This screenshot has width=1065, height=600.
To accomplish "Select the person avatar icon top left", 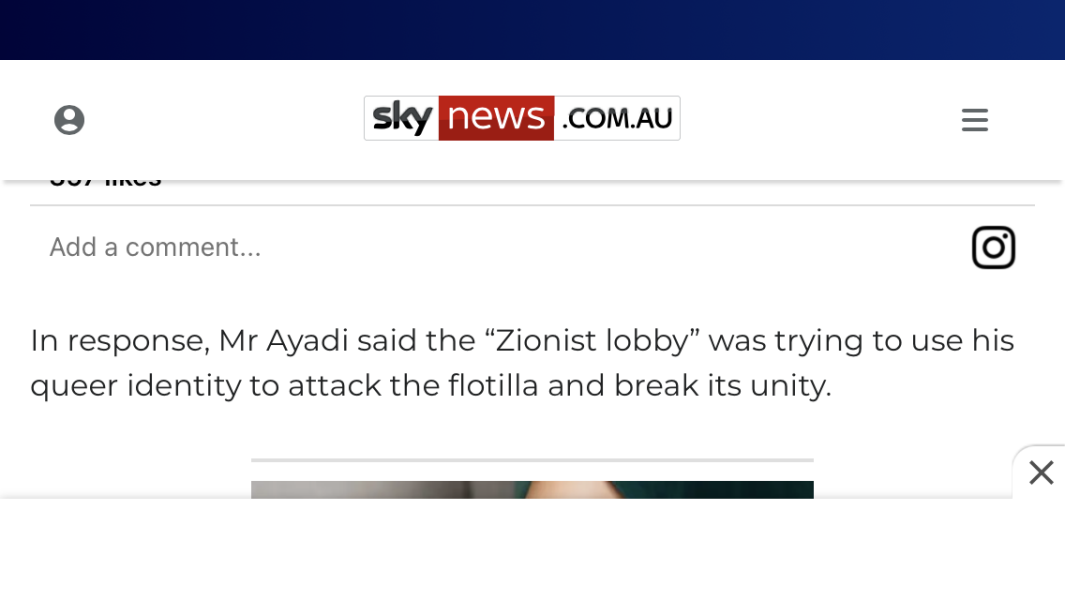I will [69, 118].
